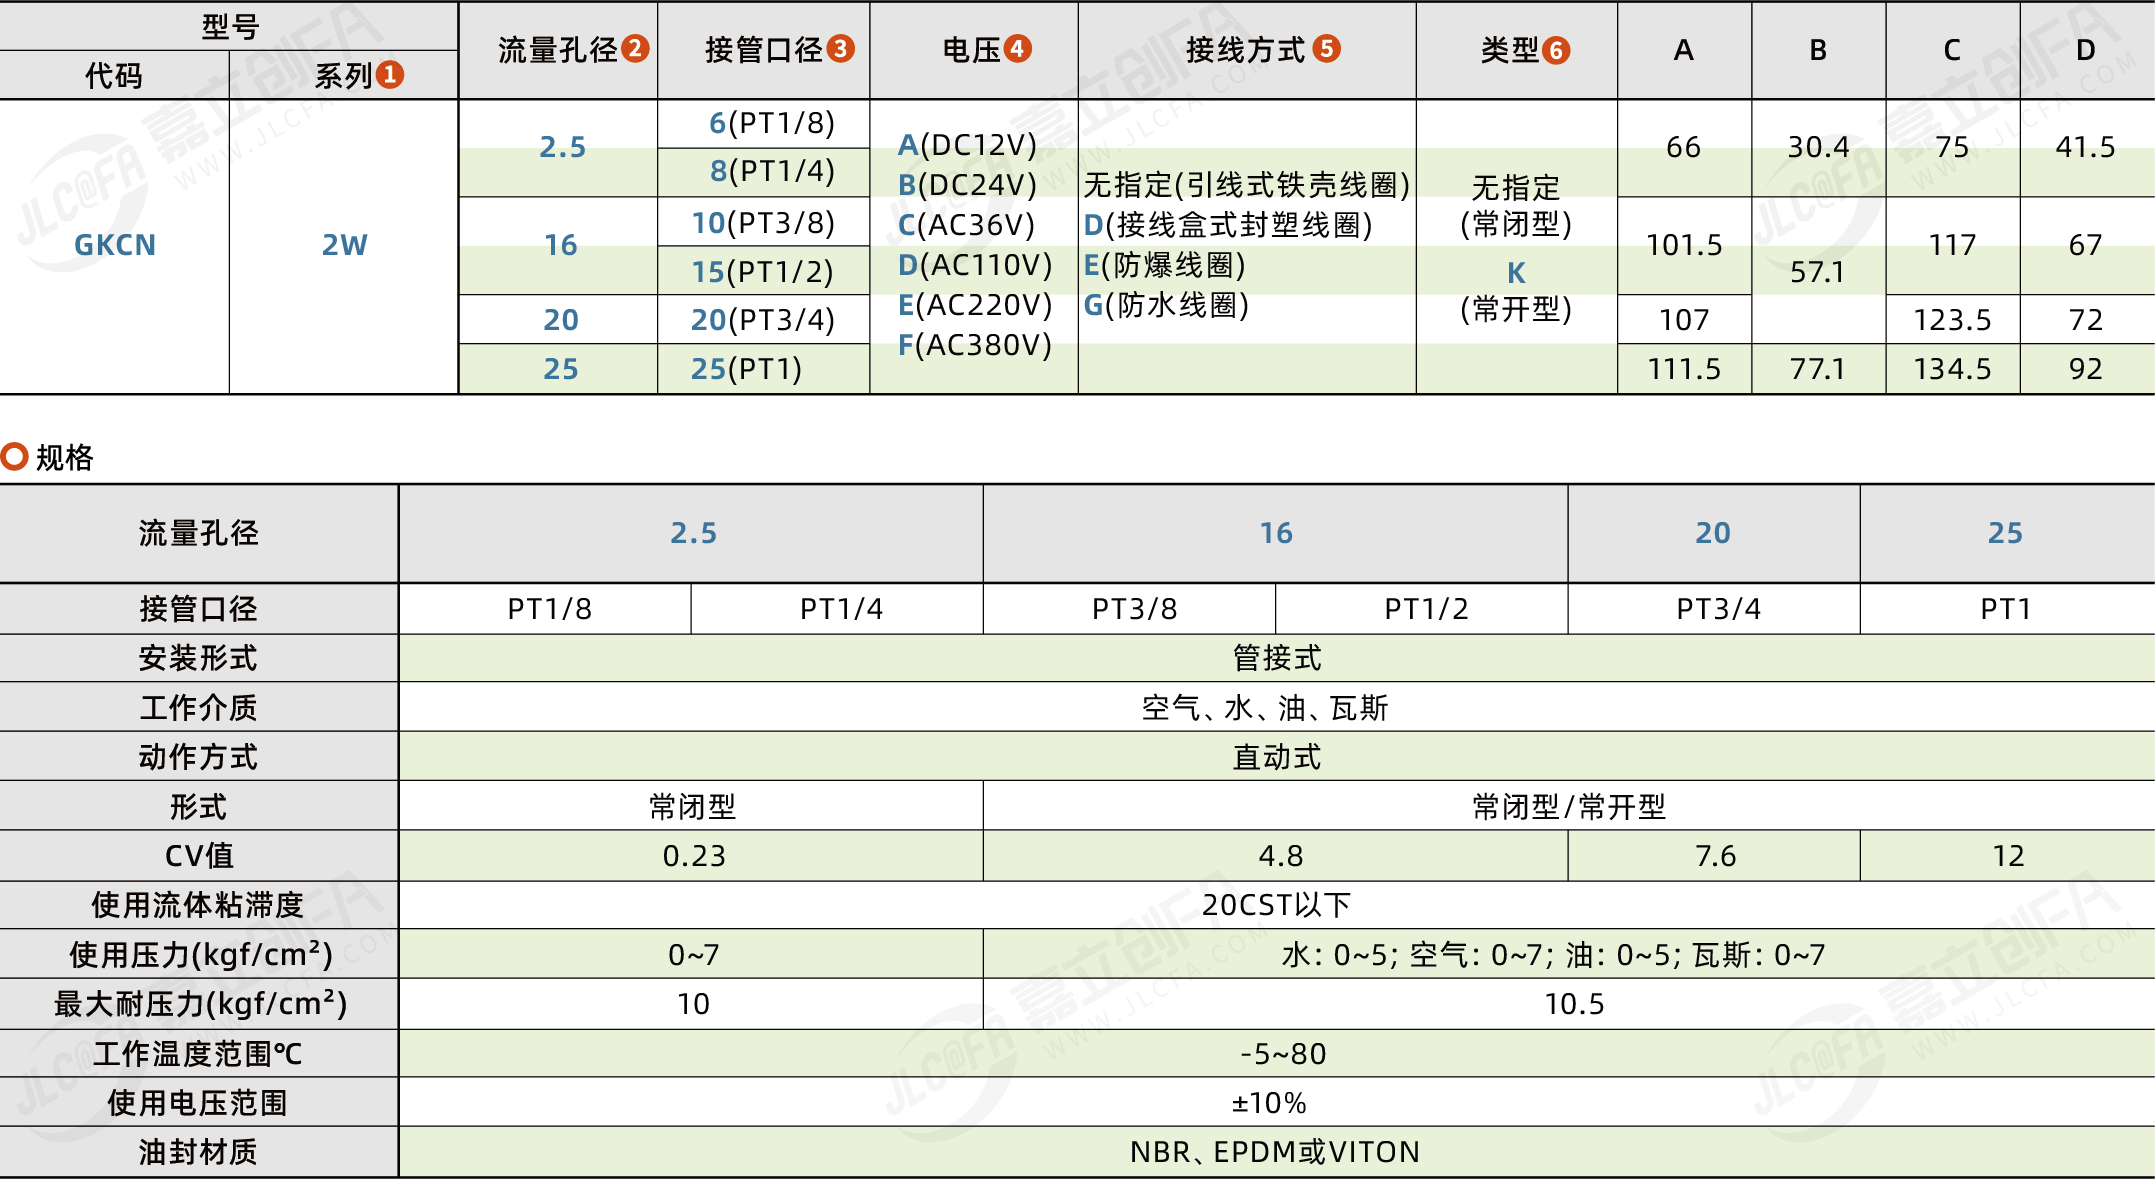
Task: Select wiring option G(防水线圈)
Action: pos(1166,305)
